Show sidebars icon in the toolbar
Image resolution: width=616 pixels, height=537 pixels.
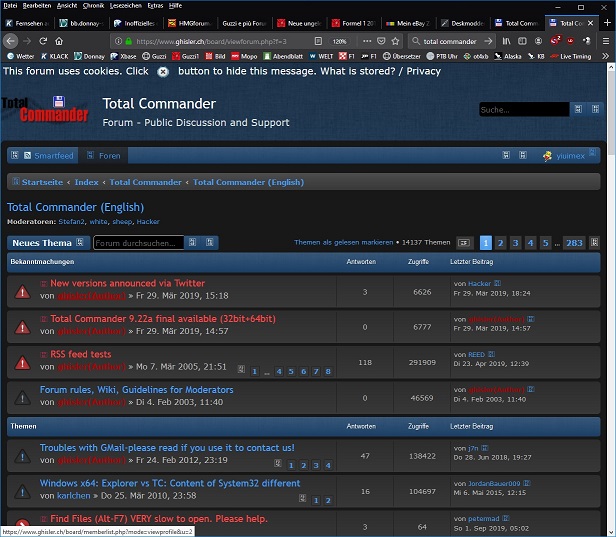pos(522,41)
